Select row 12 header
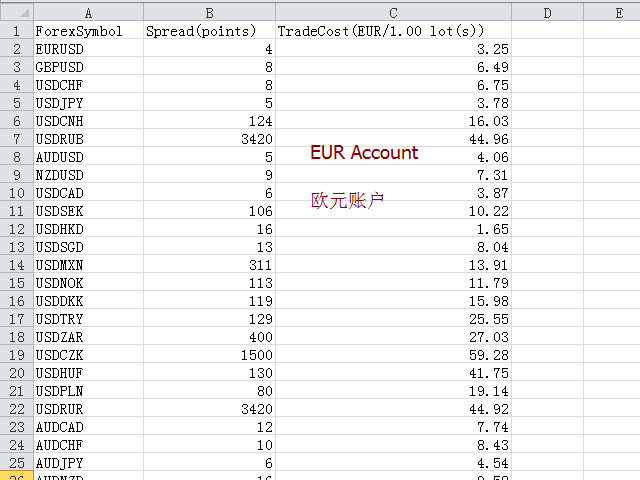Screen dimensions: 640x480 point(16,229)
